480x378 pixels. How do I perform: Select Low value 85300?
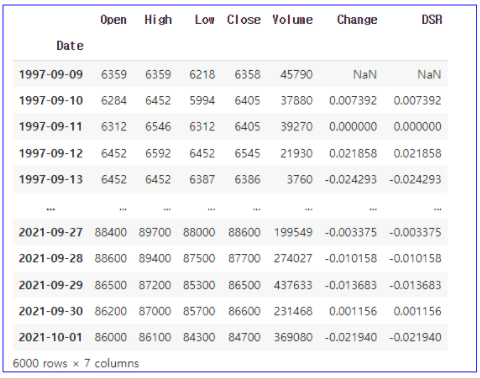coord(199,285)
